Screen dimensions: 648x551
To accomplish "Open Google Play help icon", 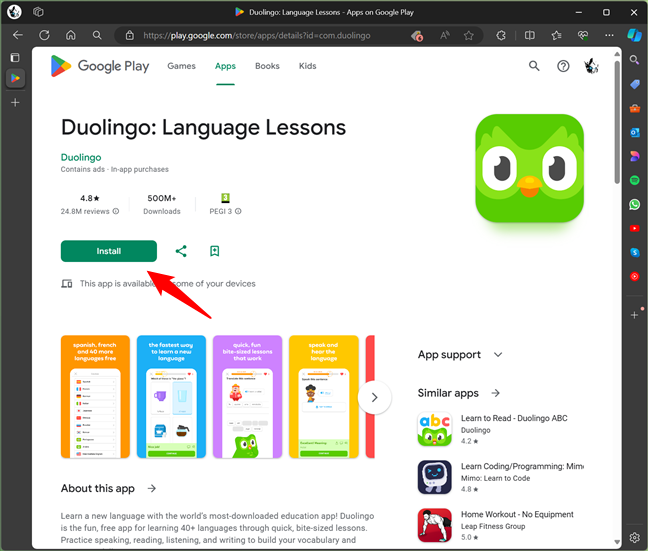I will 563,66.
